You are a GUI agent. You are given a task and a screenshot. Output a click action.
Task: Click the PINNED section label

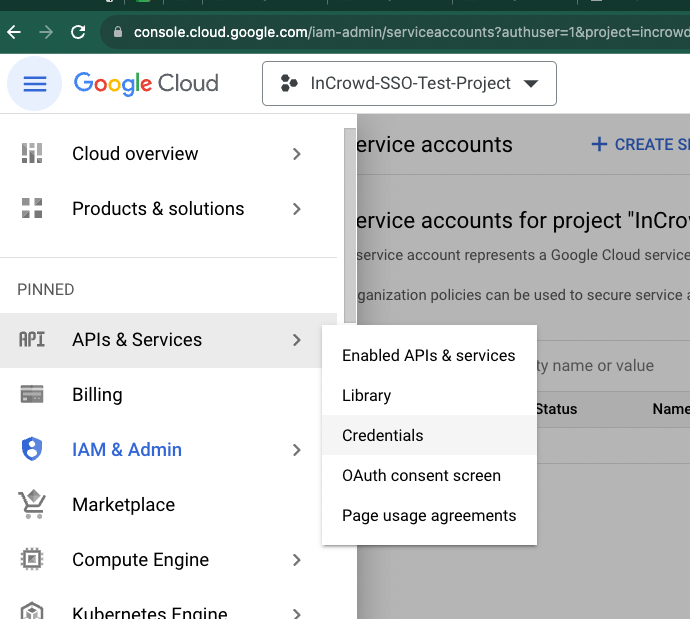pos(45,289)
